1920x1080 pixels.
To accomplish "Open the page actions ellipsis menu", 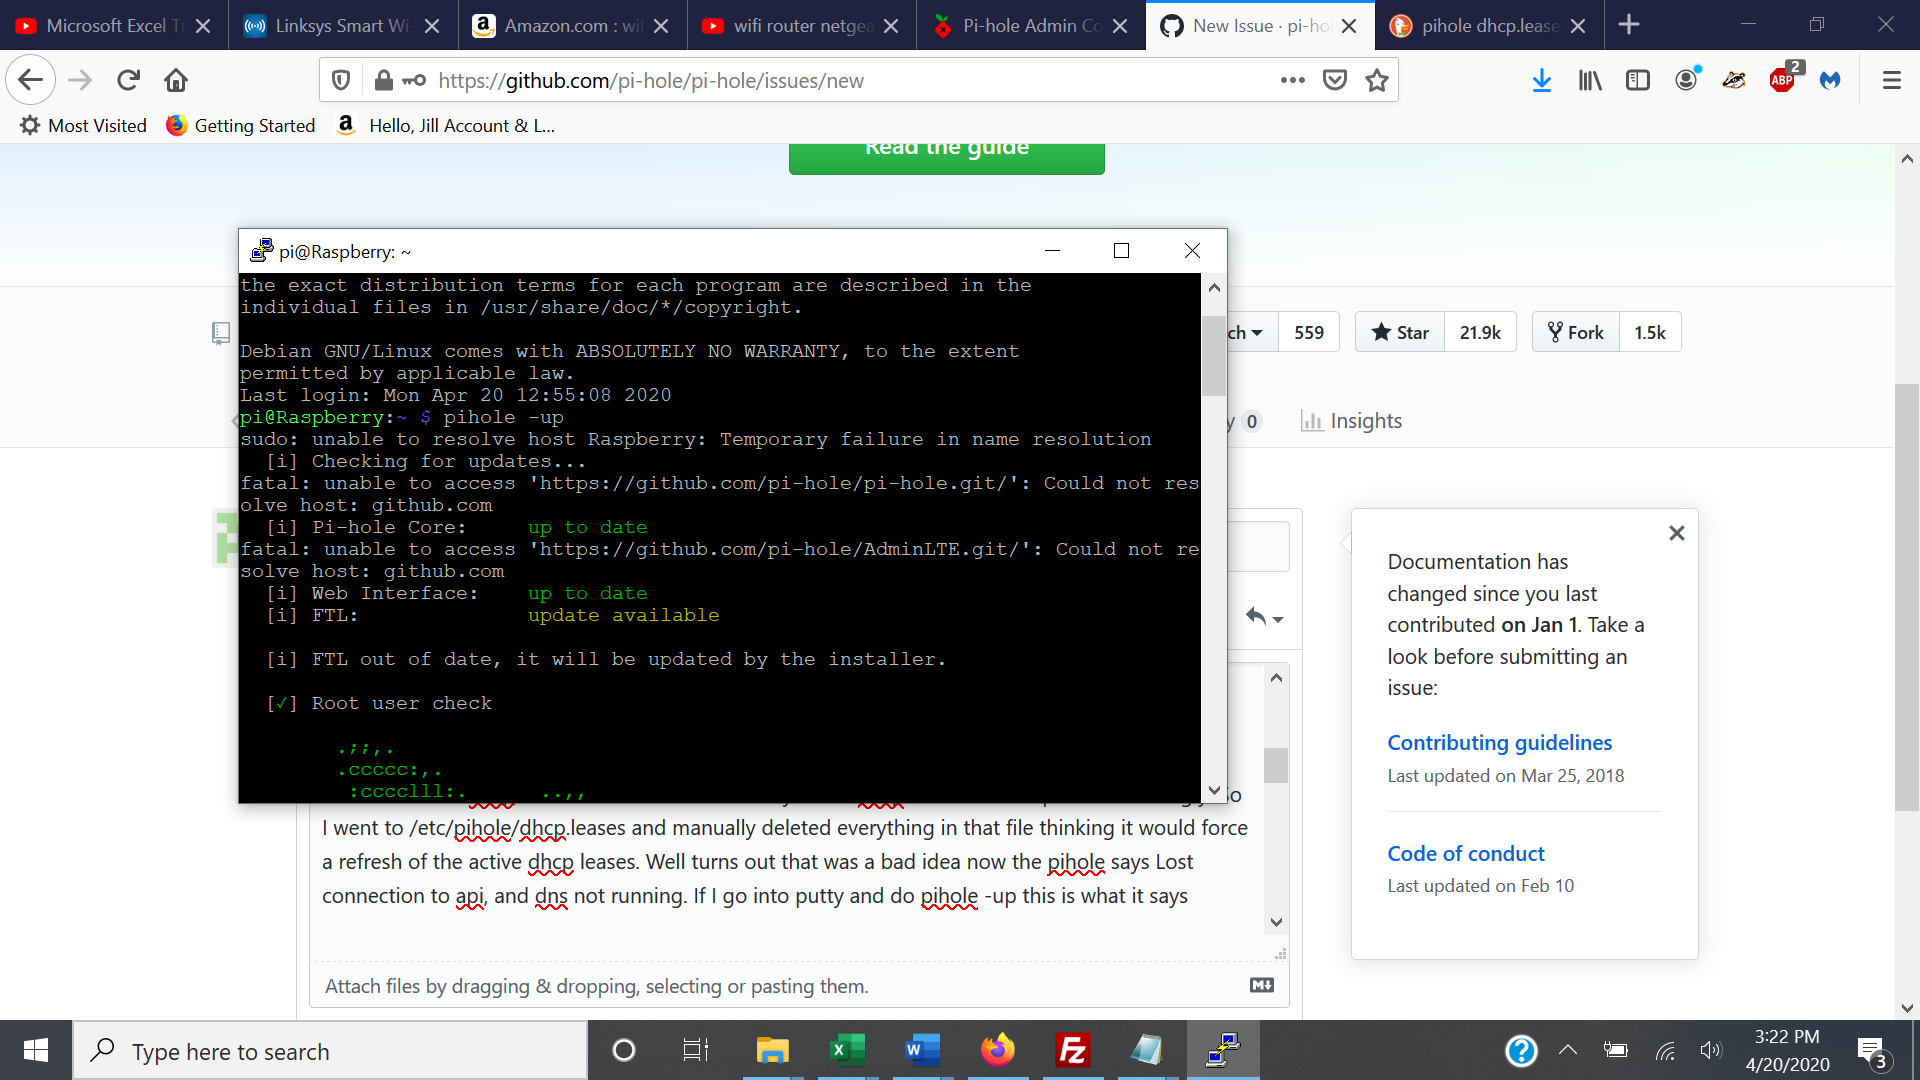I will click(1293, 80).
